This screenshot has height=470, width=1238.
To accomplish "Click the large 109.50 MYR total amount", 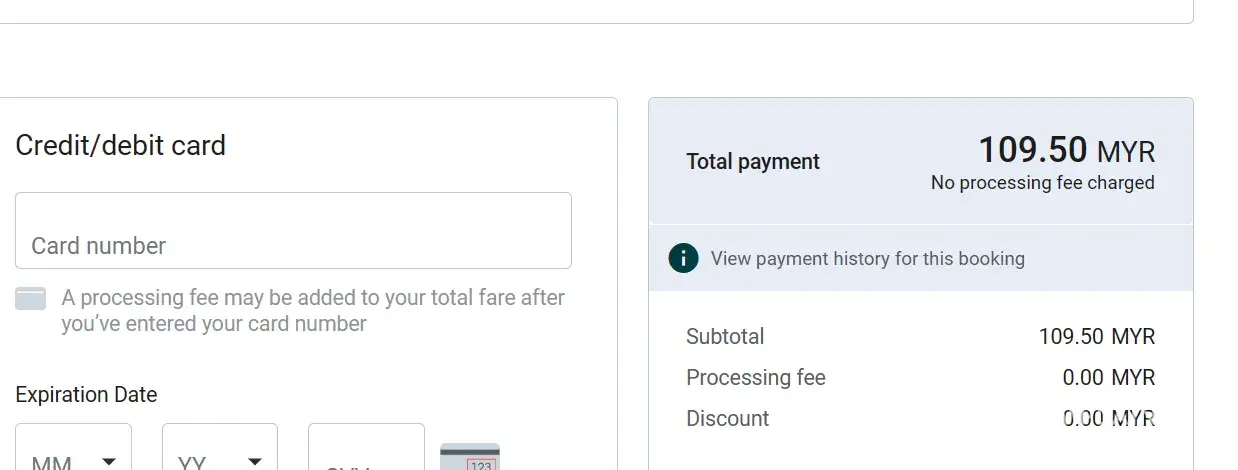I will [1066, 151].
